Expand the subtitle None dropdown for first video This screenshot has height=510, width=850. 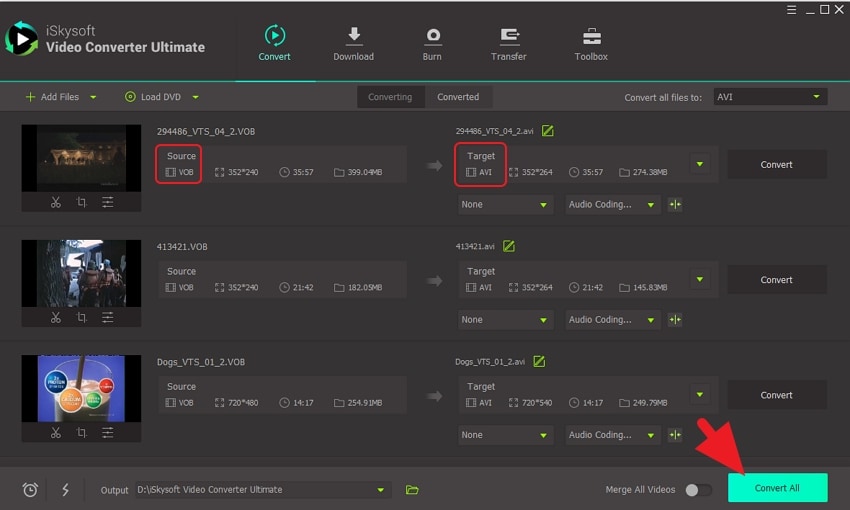tap(505, 205)
